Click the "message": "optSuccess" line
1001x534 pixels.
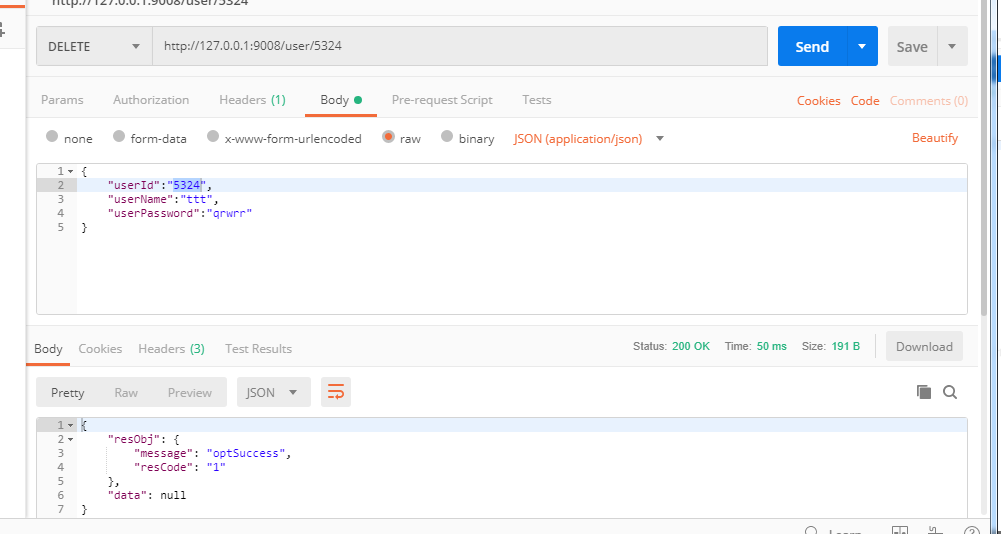213,454
